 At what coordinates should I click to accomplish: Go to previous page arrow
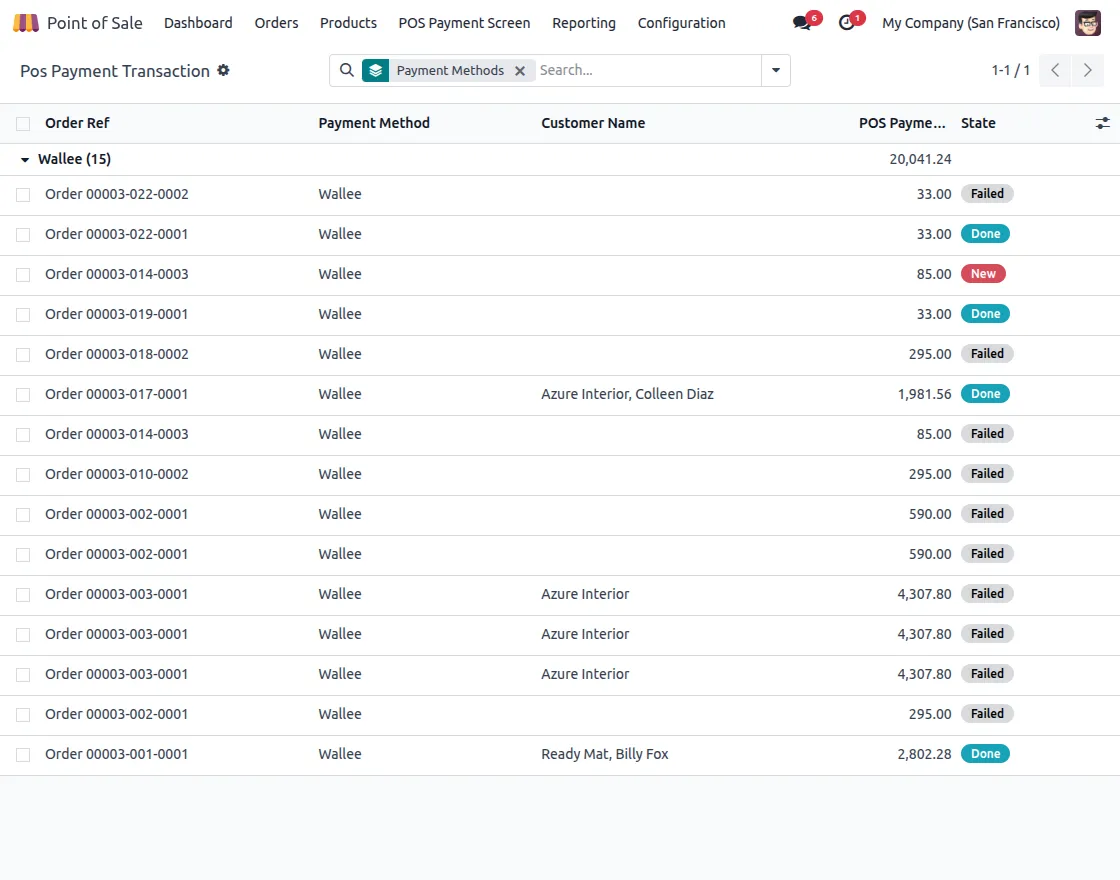pyautogui.click(x=1055, y=70)
